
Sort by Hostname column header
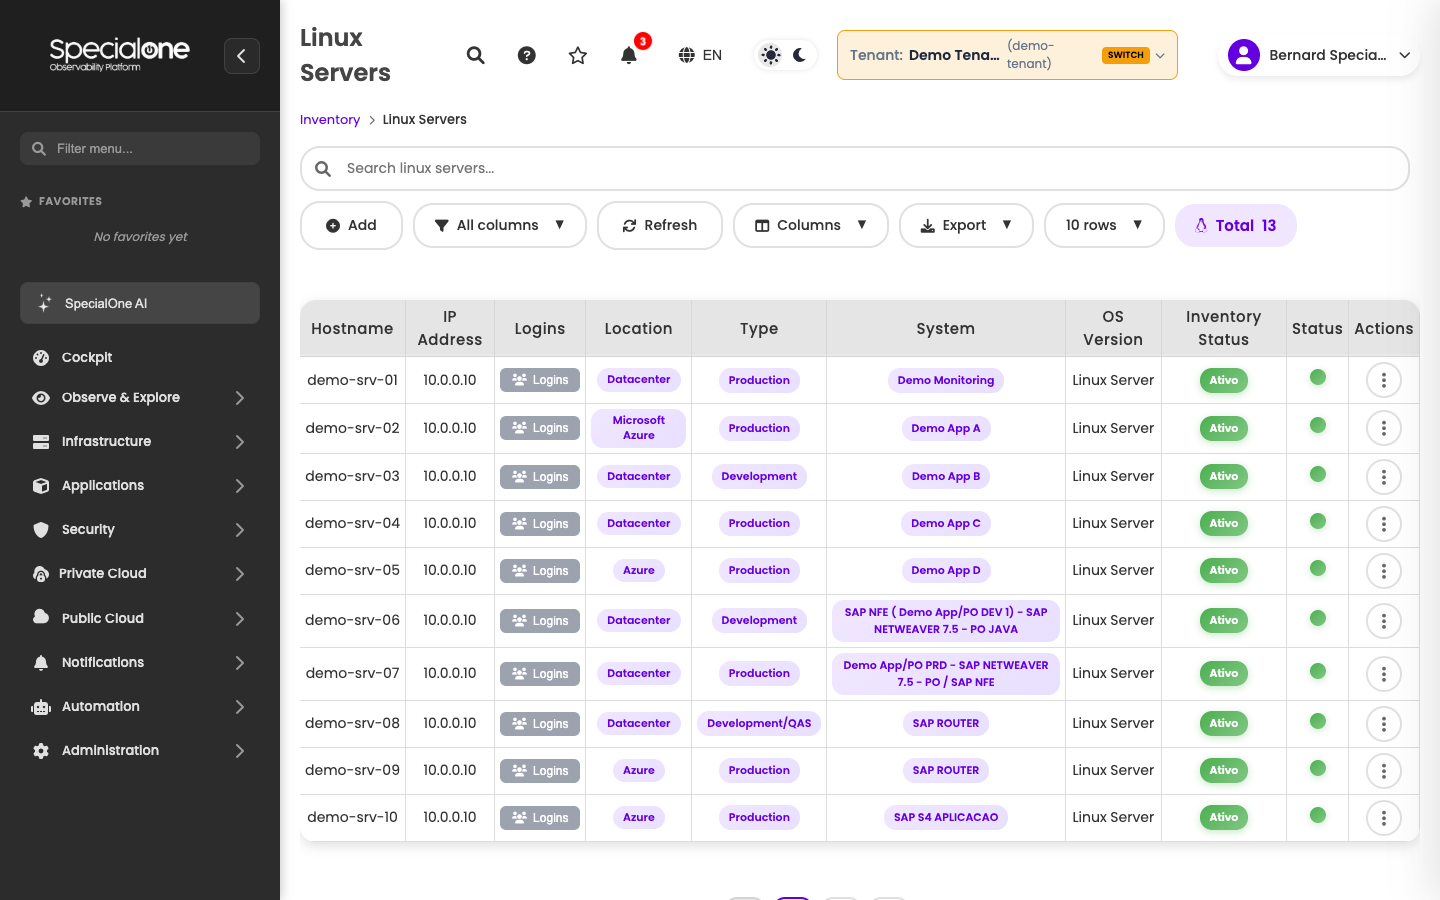coord(352,328)
